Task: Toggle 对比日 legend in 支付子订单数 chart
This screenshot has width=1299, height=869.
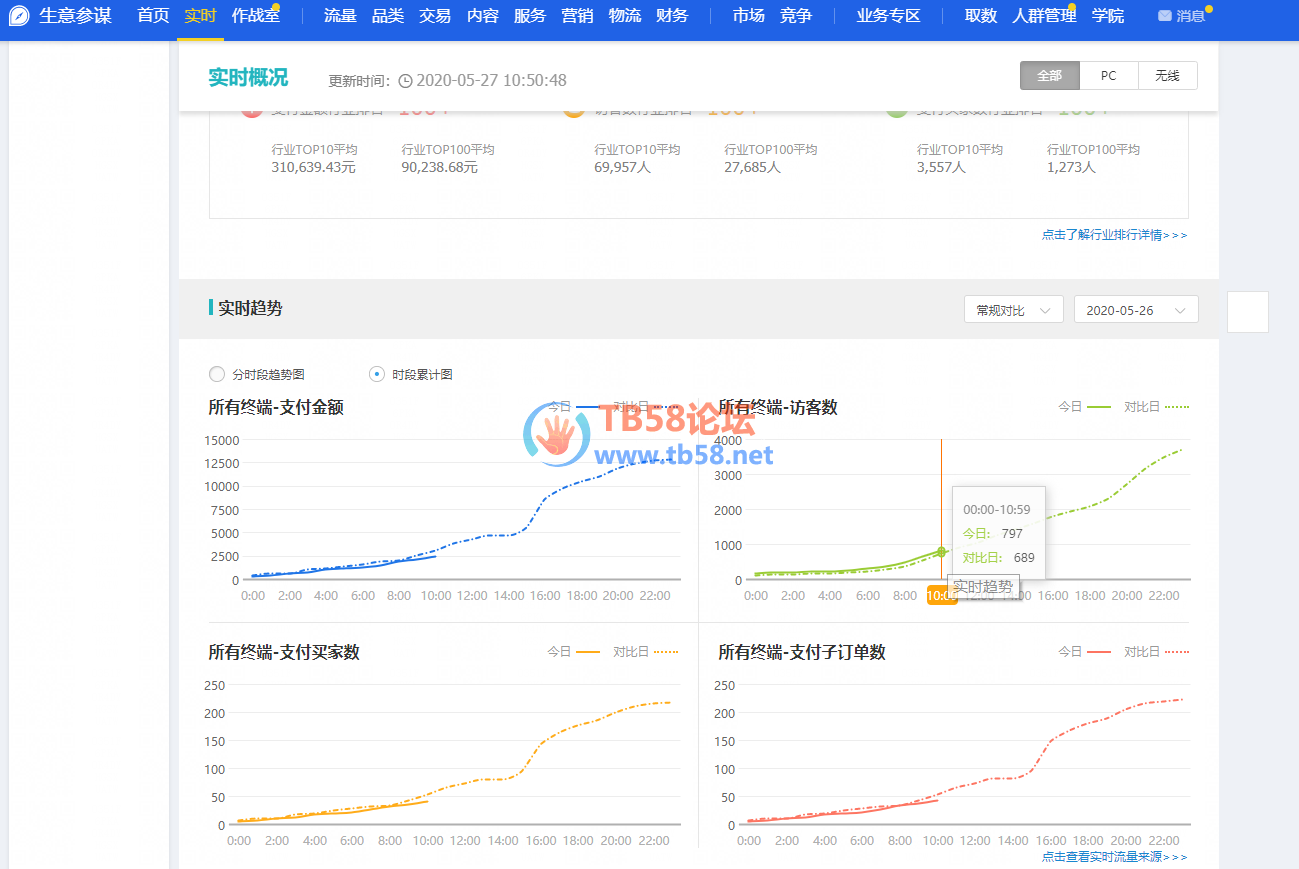Action: pos(1155,652)
